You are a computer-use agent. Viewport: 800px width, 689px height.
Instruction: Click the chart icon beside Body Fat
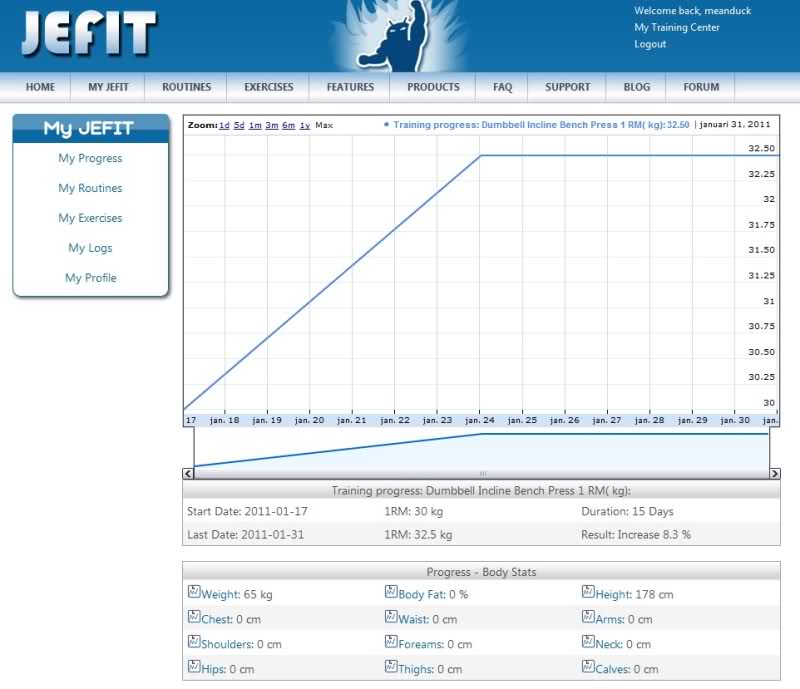tap(391, 593)
